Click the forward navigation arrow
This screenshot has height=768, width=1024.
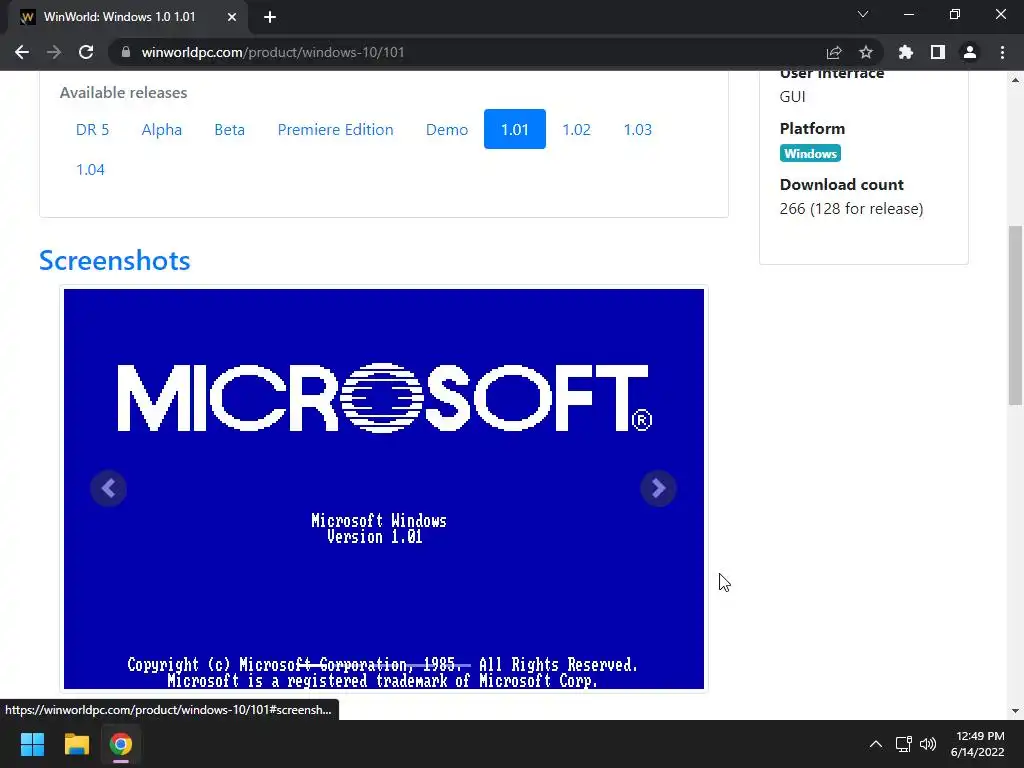pos(54,52)
